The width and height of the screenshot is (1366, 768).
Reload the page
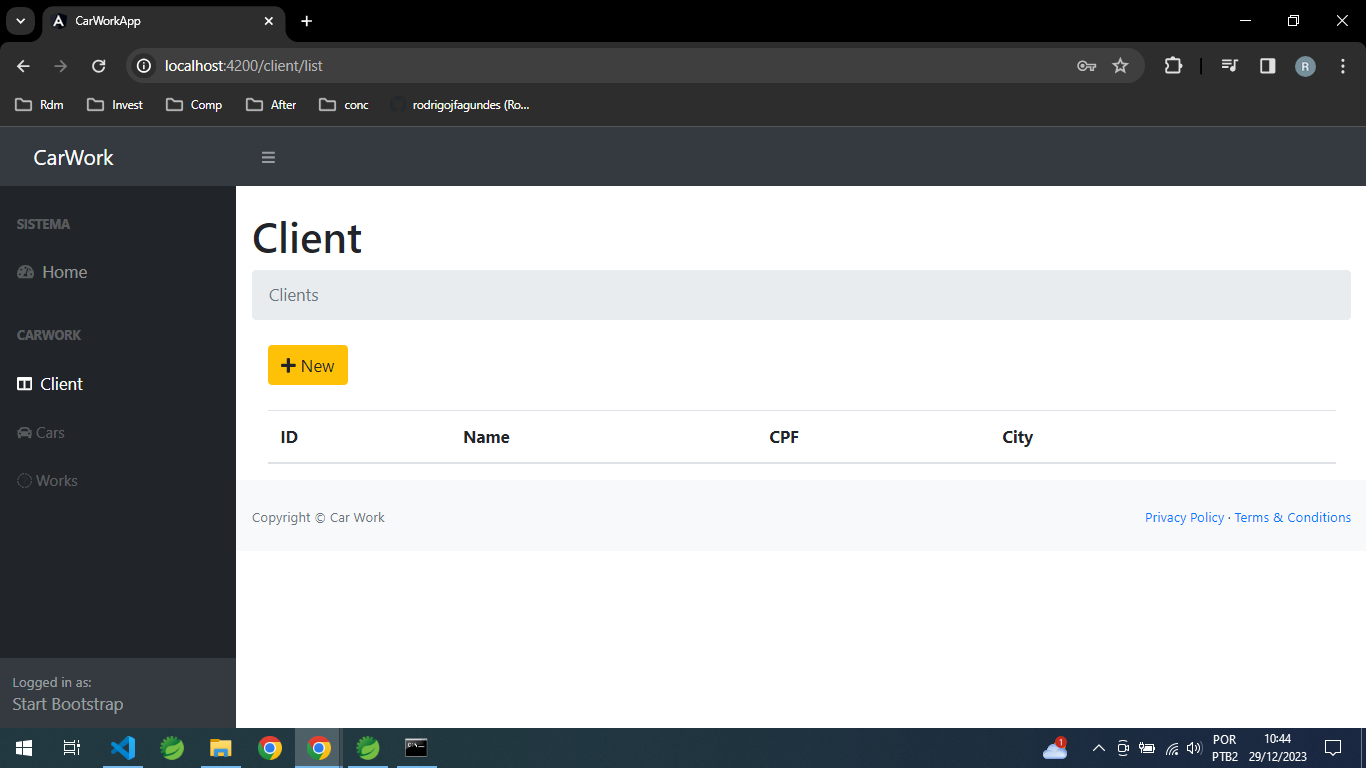coord(98,66)
